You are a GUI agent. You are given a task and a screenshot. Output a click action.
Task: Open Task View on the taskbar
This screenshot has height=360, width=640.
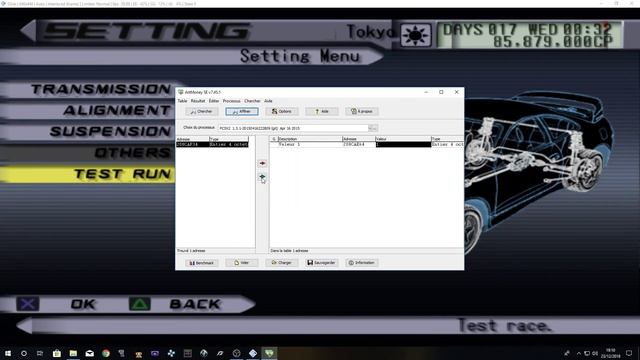(x=40, y=353)
